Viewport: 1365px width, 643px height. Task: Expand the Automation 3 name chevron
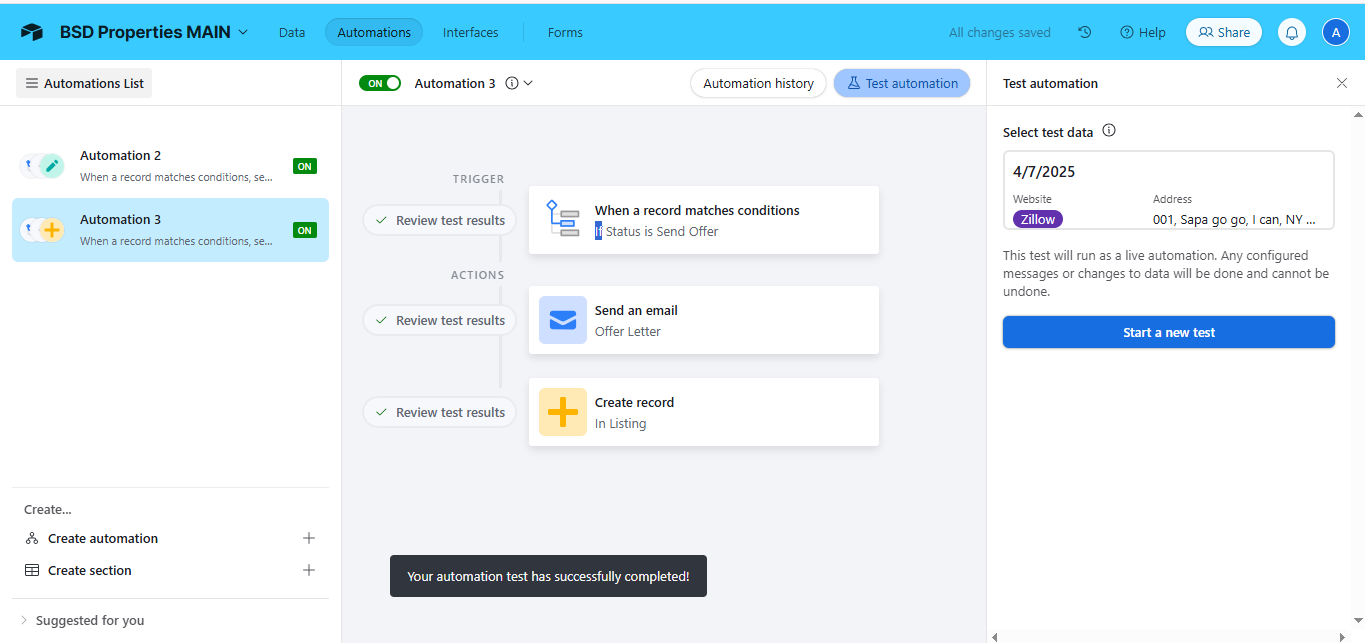tap(528, 83)
